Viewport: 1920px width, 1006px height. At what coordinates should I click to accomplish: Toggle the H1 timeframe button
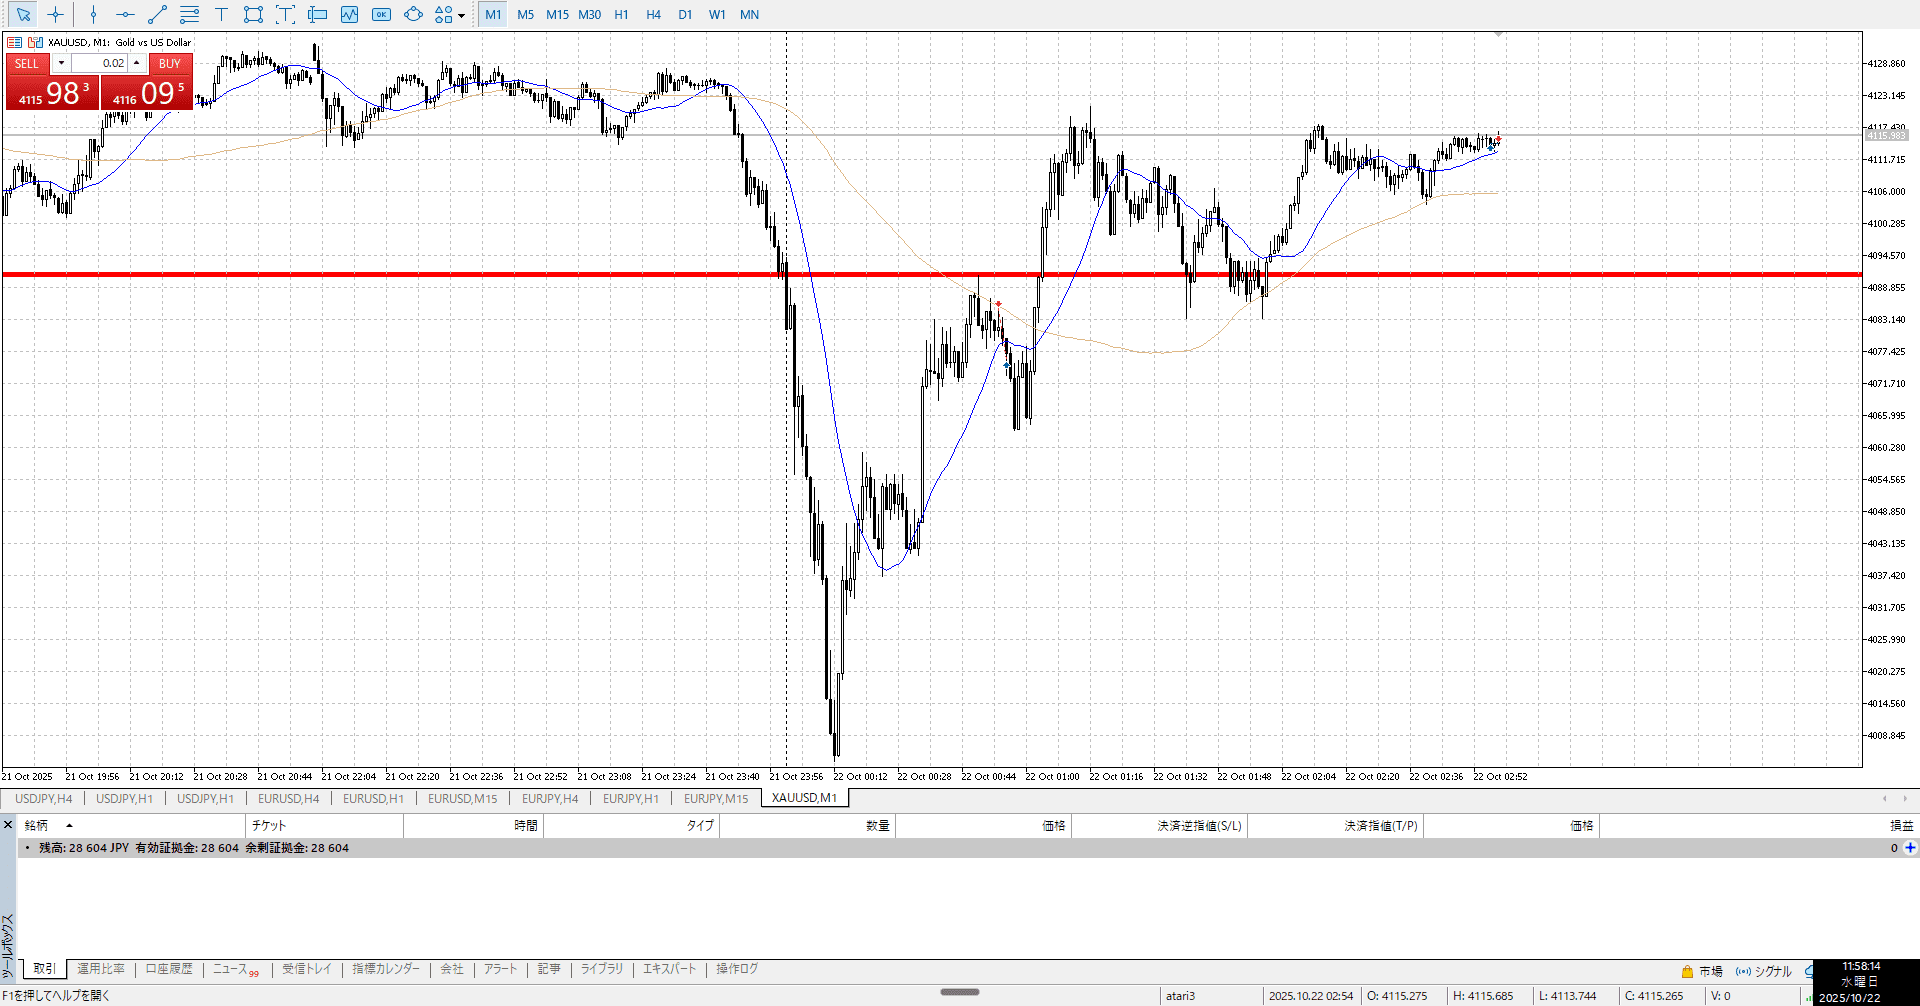[621, 15]
